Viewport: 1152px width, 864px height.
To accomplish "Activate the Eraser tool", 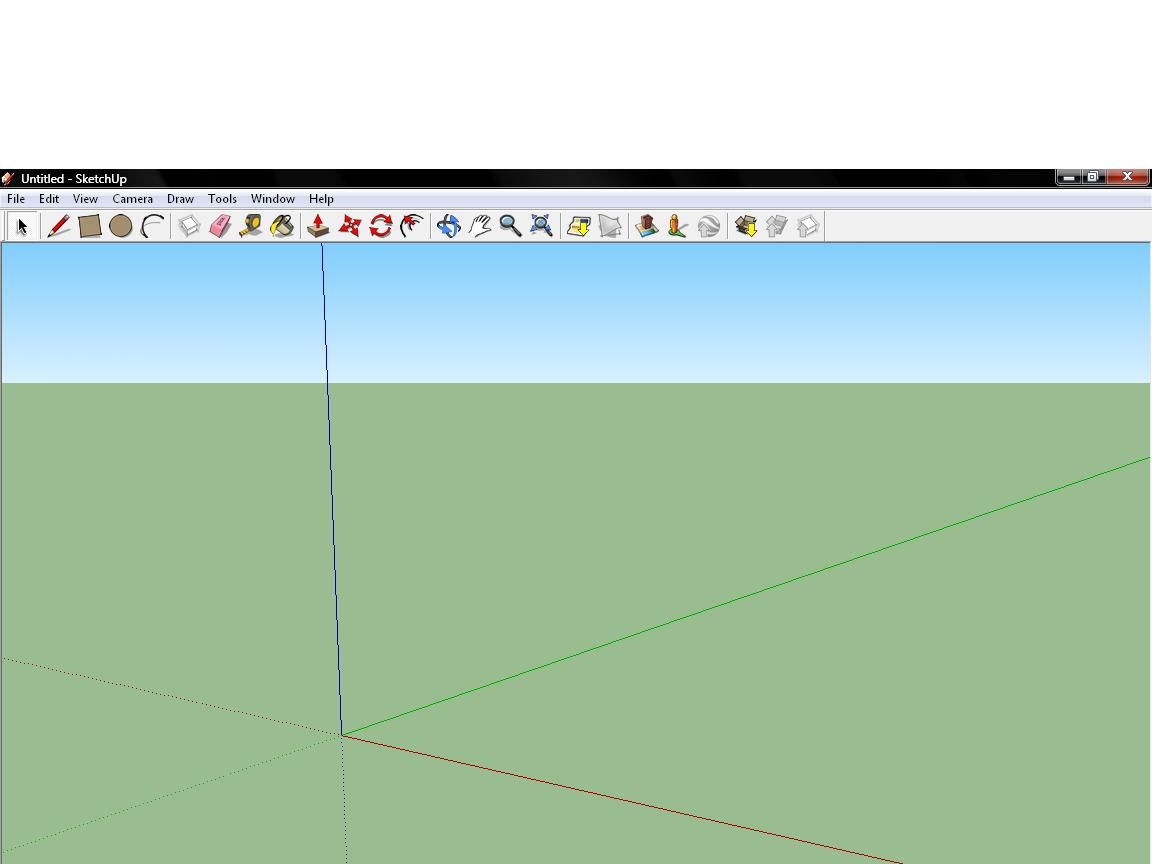I will [x=219, y=226].
